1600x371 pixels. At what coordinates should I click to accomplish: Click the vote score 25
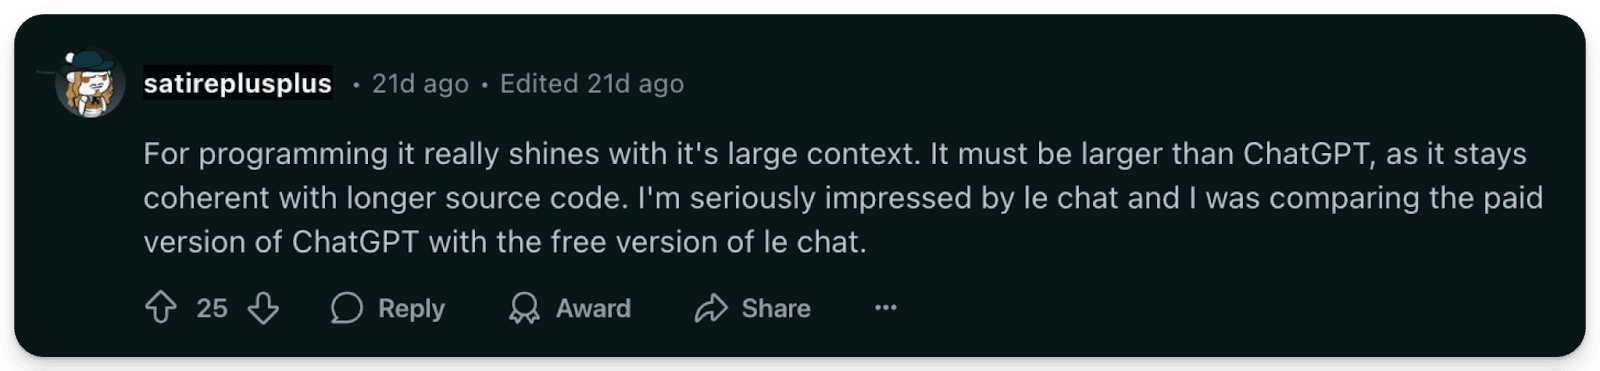coord(212,308)
